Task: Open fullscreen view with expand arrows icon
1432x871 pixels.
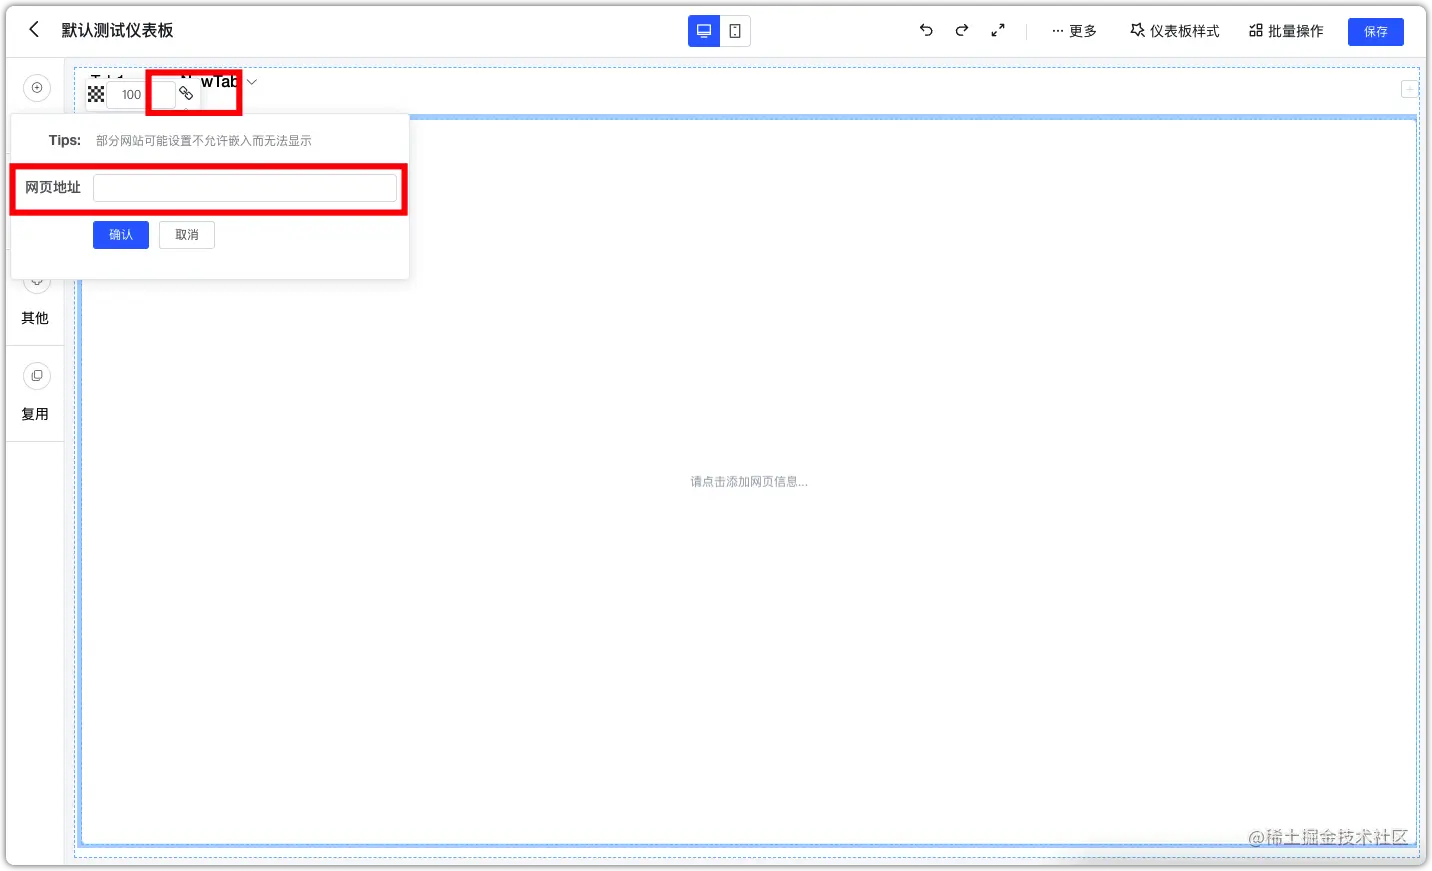Action: tap(997, 31)
